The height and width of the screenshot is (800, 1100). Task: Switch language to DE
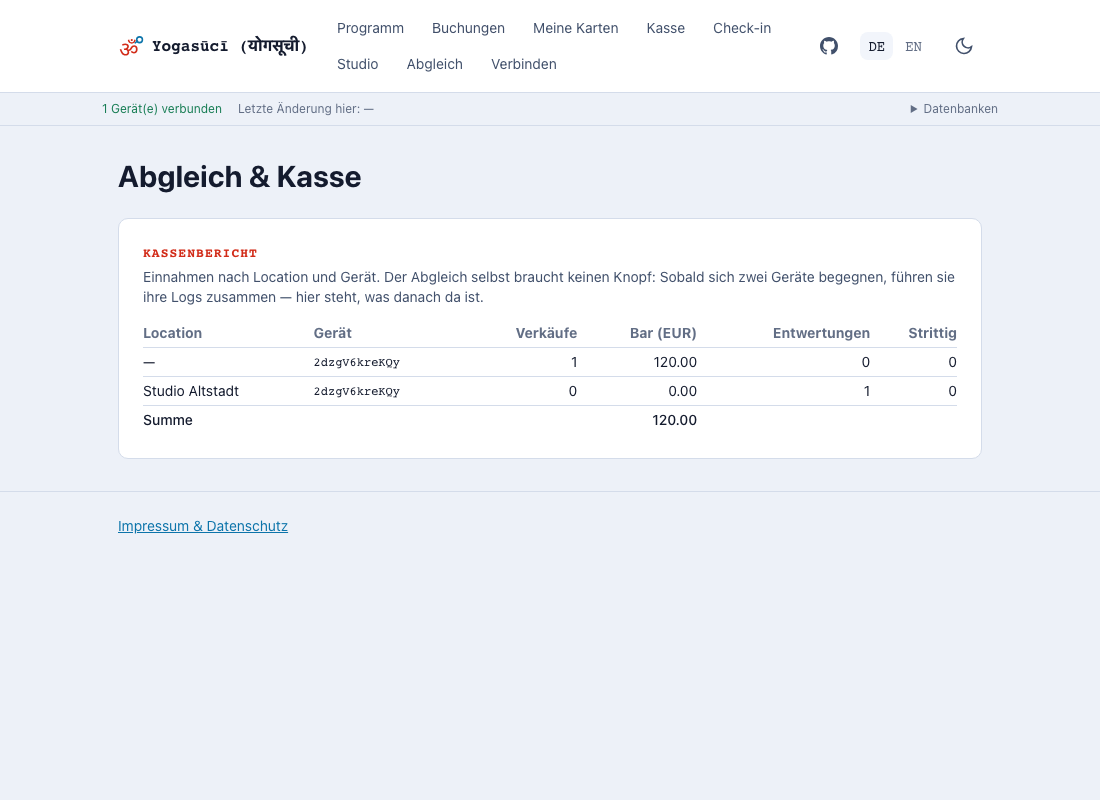(876, 46)
